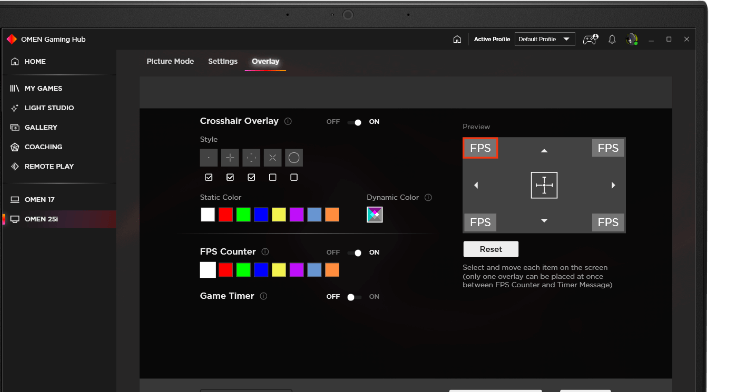The width and height of the screenshot is (734, 392).
Task: Pick orange Static Color swatch
Action: (x=332, y=214)
